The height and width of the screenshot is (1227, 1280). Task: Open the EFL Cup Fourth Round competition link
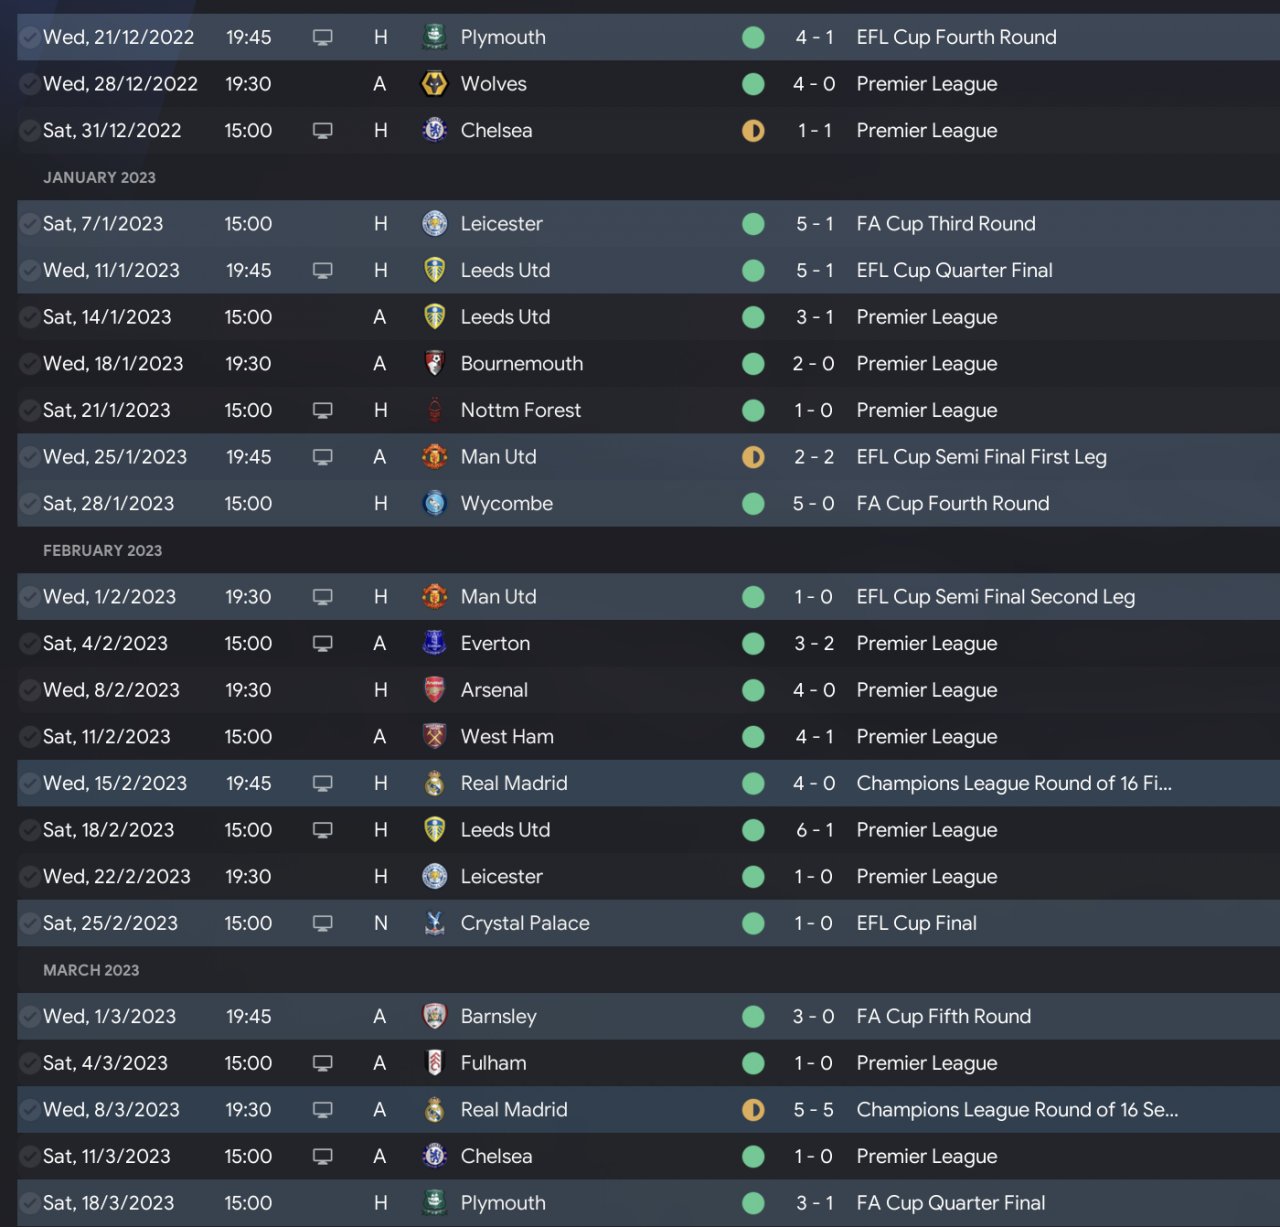tap(956, 38)
